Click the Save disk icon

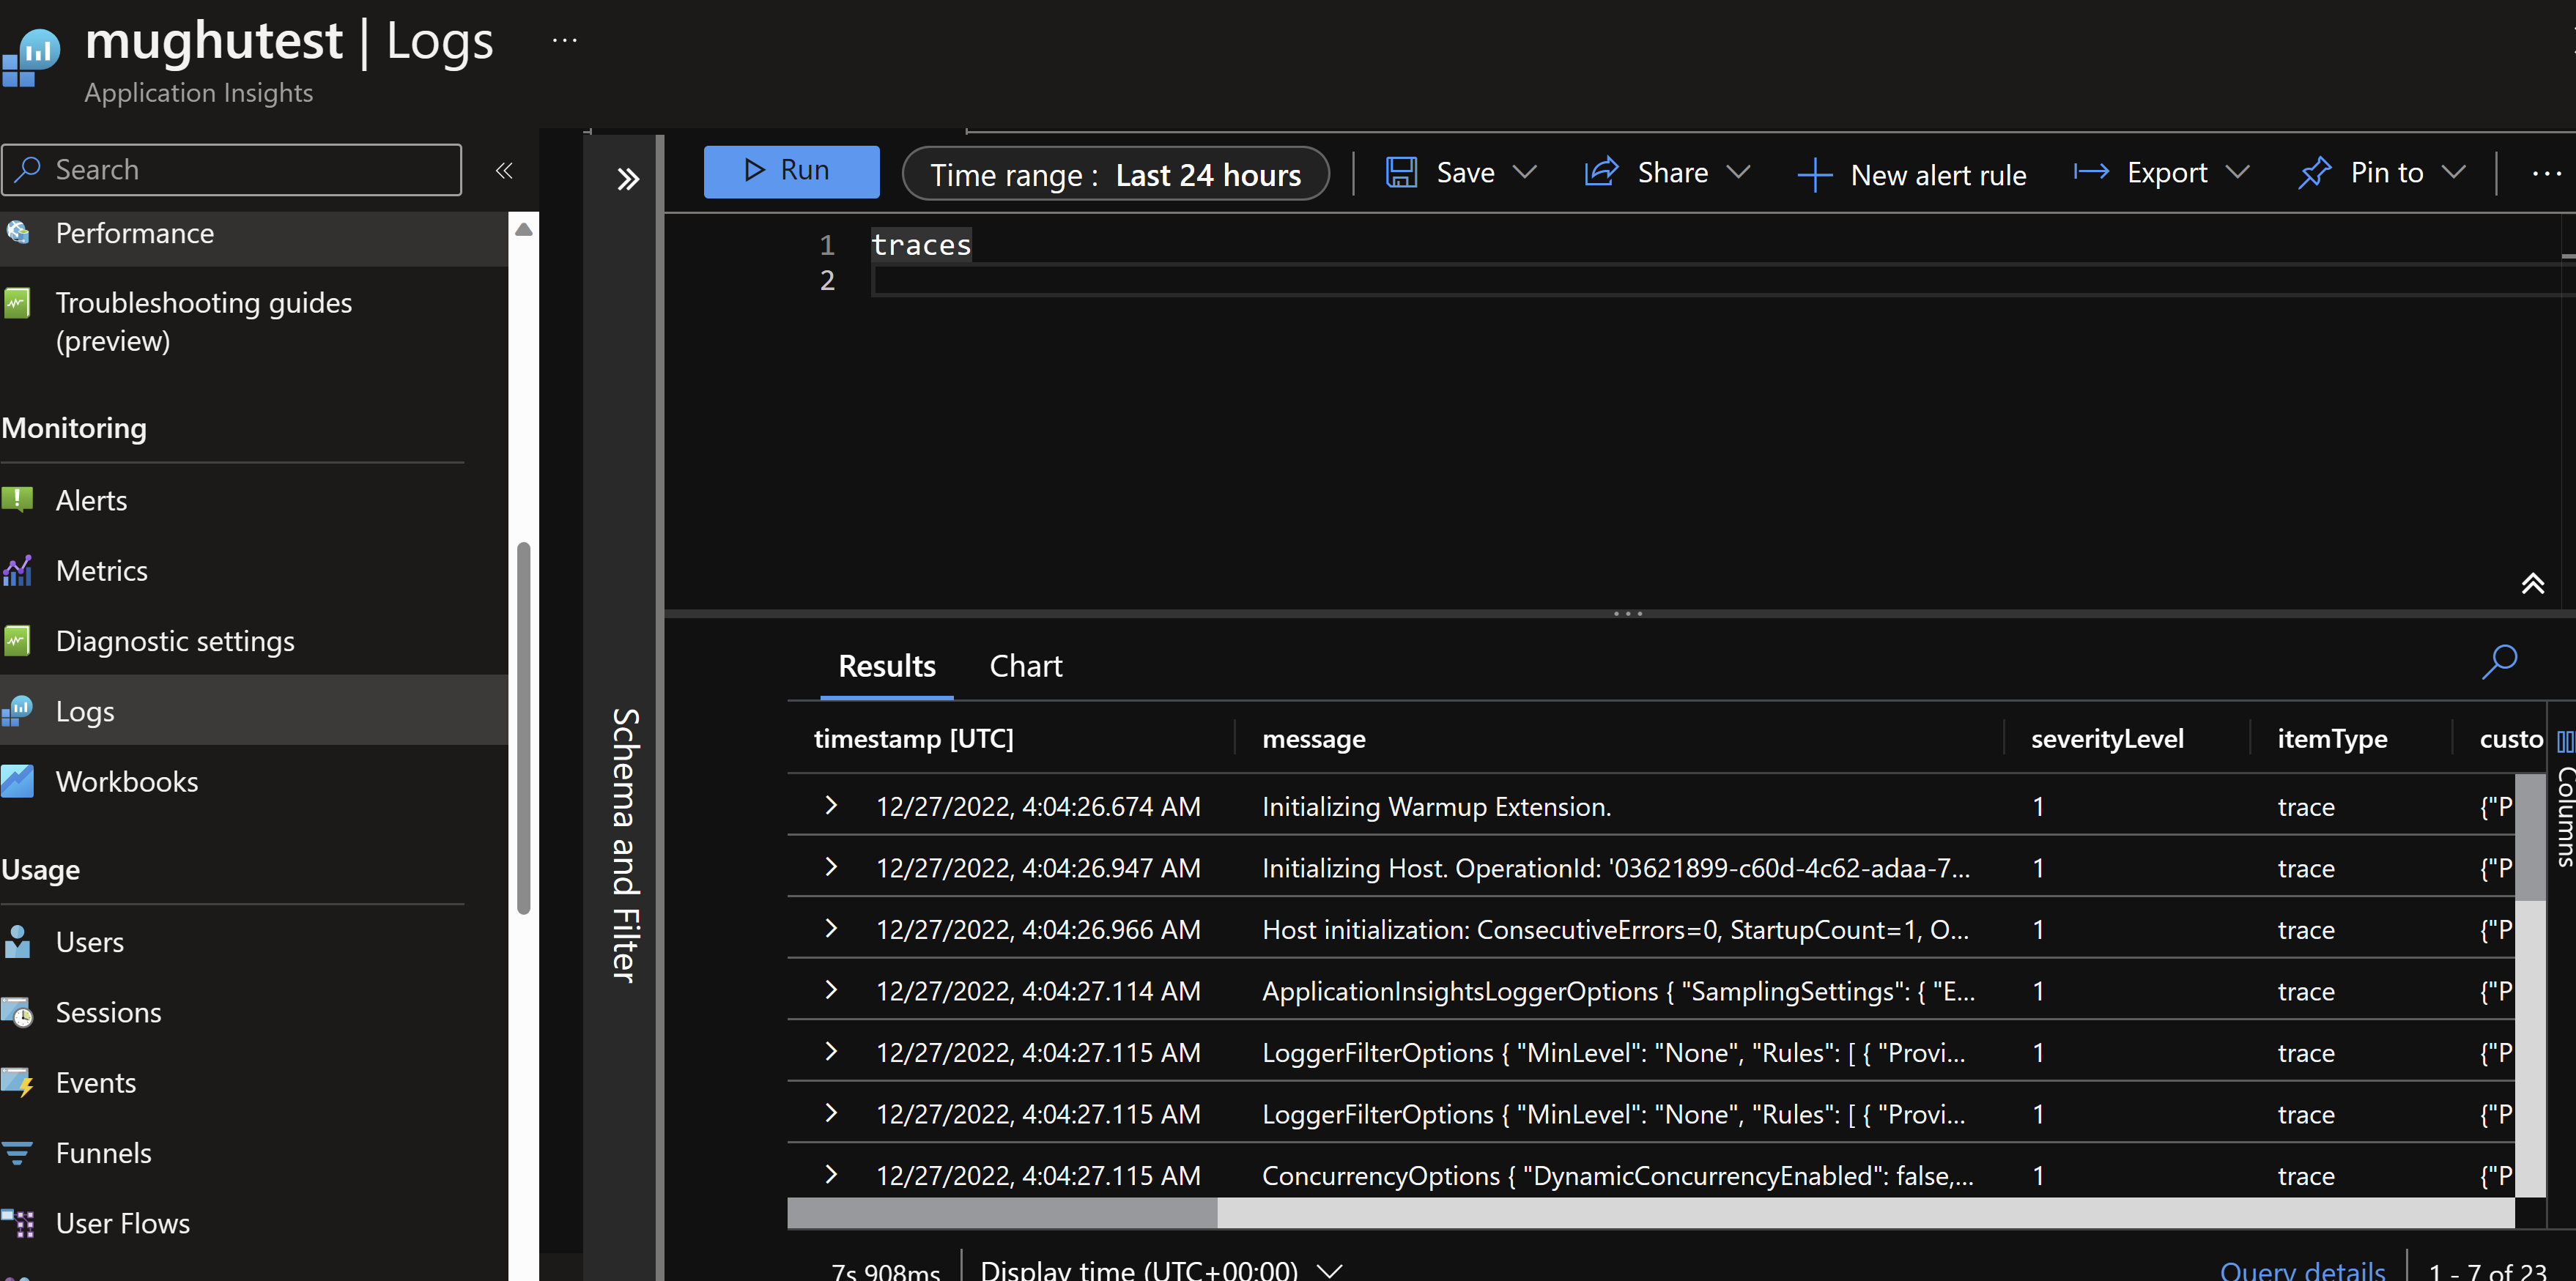(x=1401, y=173)
